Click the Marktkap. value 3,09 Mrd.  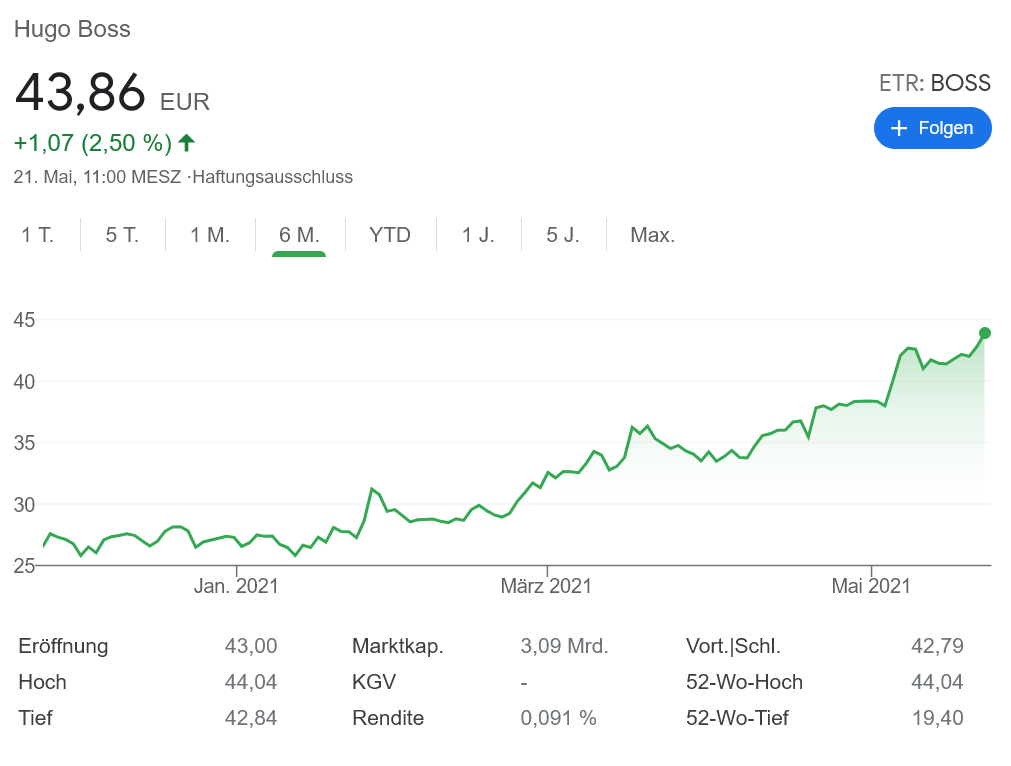point(564,645)
